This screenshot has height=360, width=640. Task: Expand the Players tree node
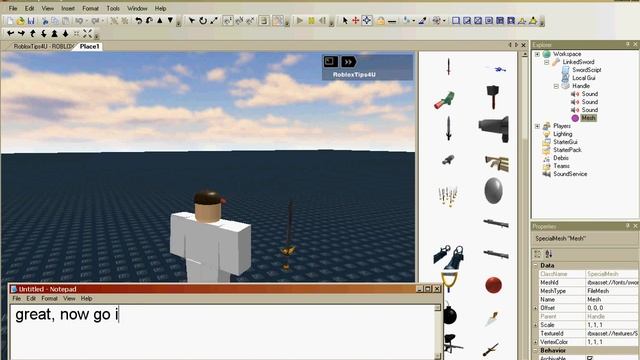(x=537, y=126)
